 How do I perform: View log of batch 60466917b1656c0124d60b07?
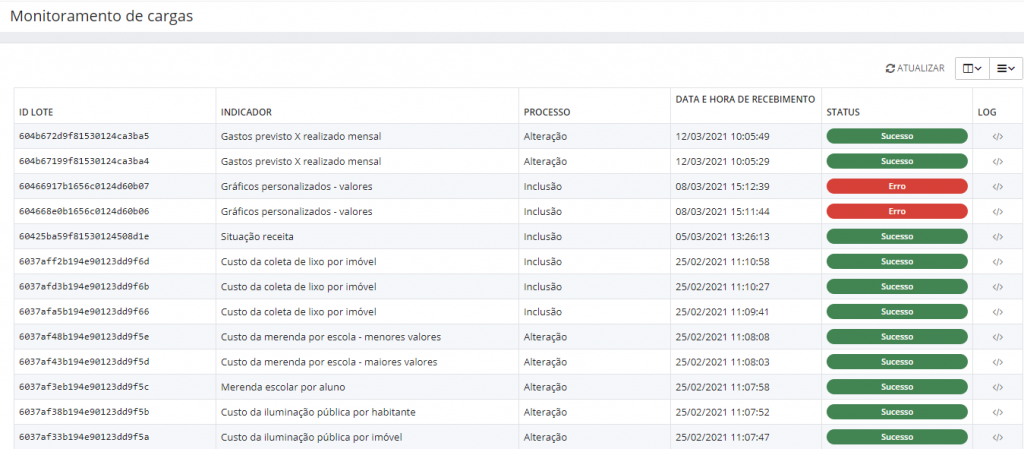(x=997, y=186)
